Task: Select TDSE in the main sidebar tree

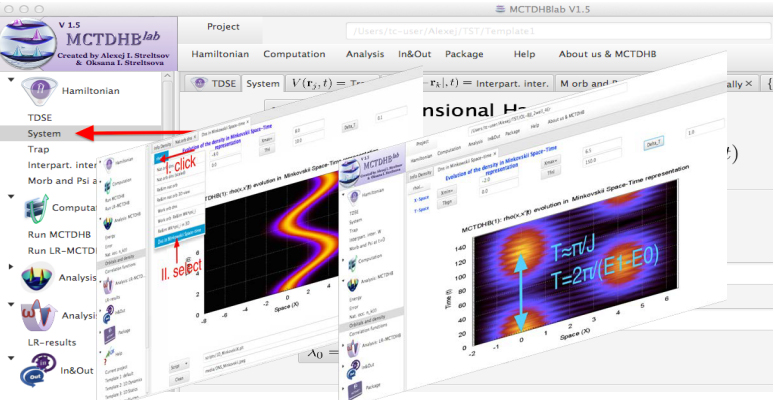Action: [40, 118]
